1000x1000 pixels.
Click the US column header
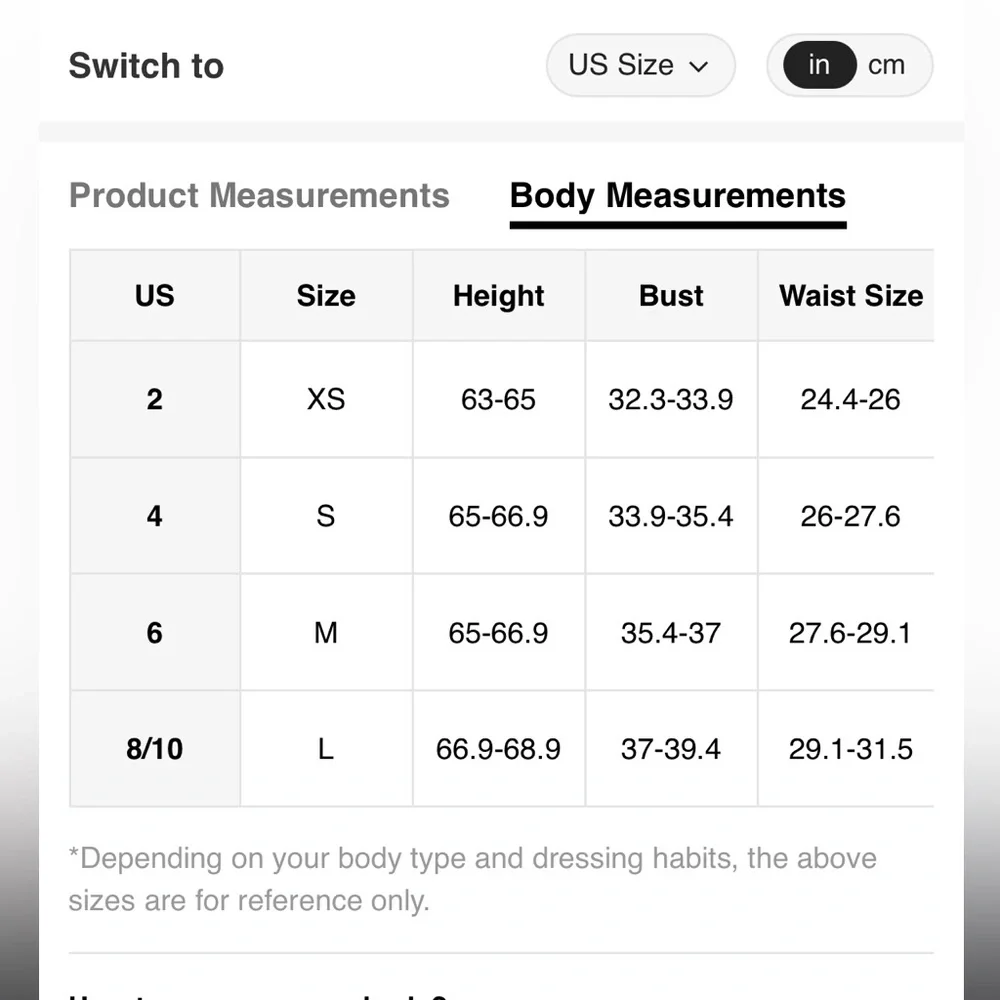click(x=154, y=296)
